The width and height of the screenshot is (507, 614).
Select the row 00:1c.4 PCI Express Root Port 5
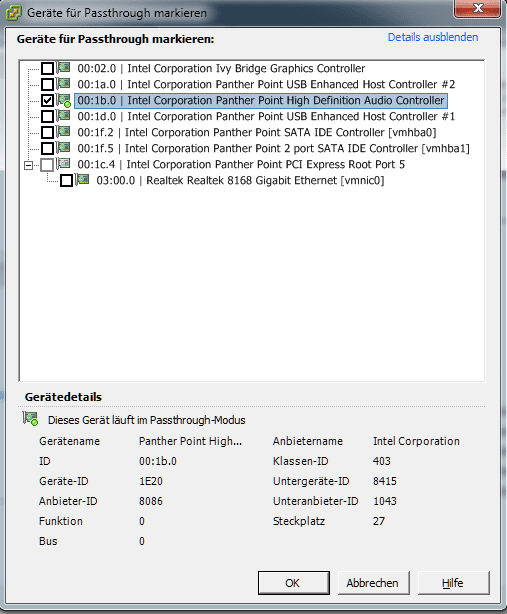pyautogui.click(x=241, y=165)
